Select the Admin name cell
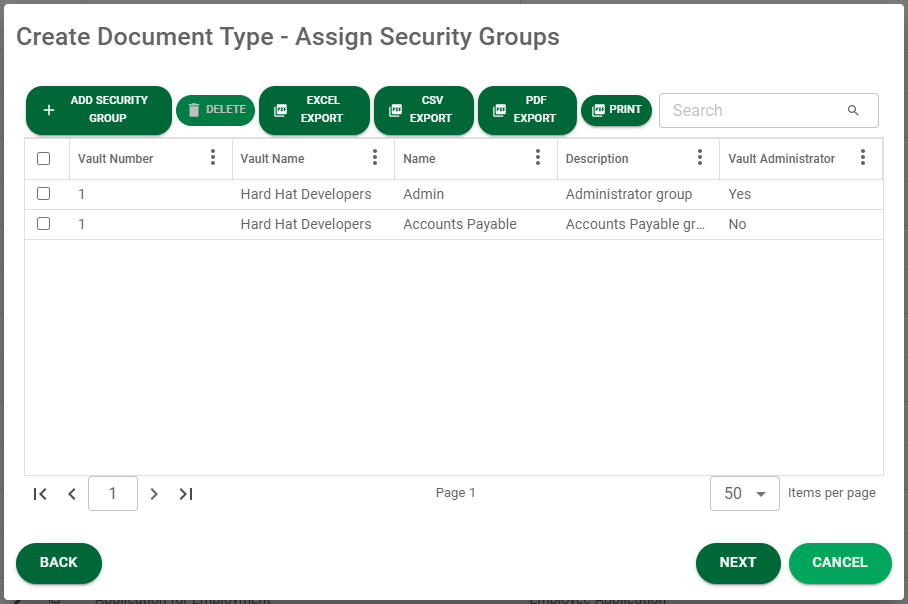This screenshot has width=908, height=604. click(x=423, y=194)
